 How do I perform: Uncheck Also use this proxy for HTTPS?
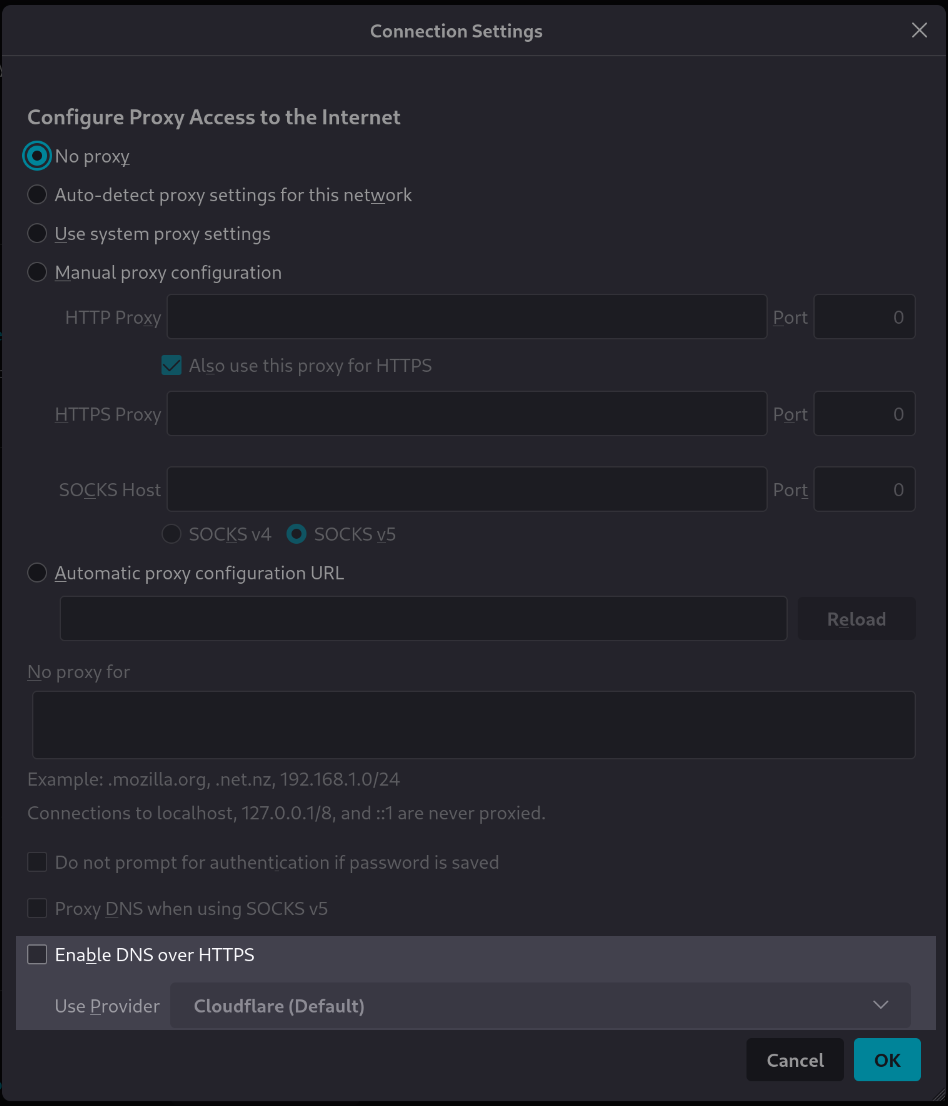[171, 365]
